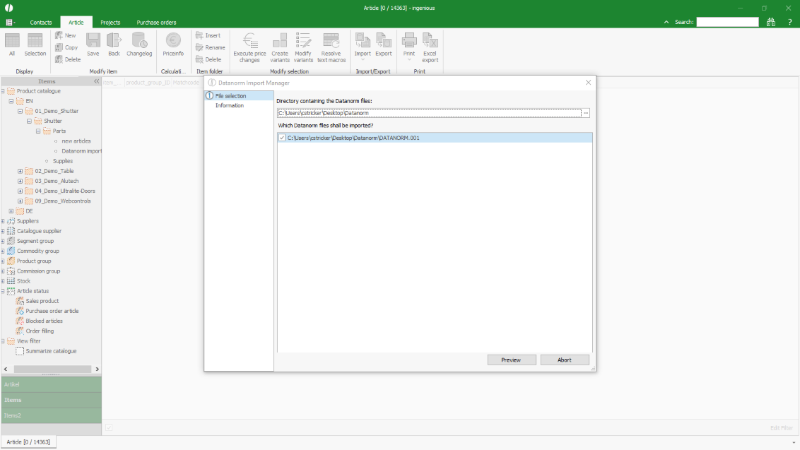Click Modify variants
The width and height of the screenshot is (800, 450).
pos(303,47)
